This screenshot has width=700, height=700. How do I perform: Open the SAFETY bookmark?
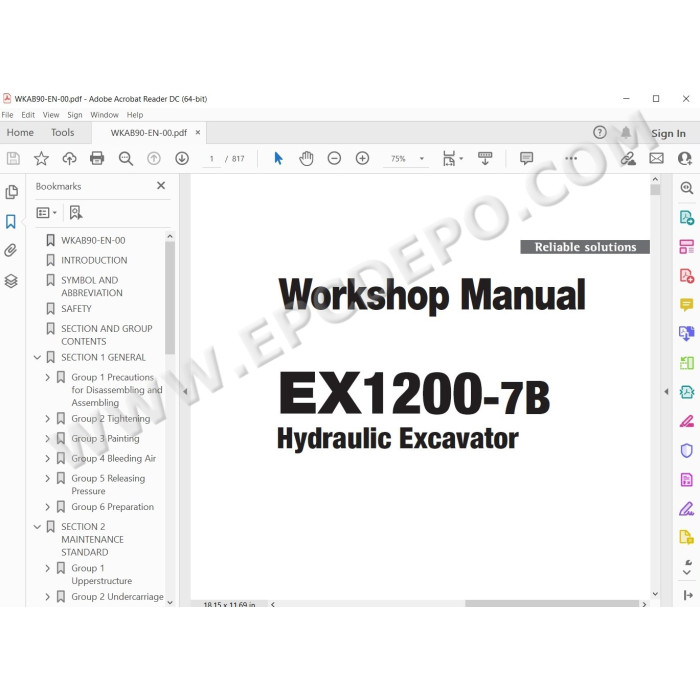[76, 309]
